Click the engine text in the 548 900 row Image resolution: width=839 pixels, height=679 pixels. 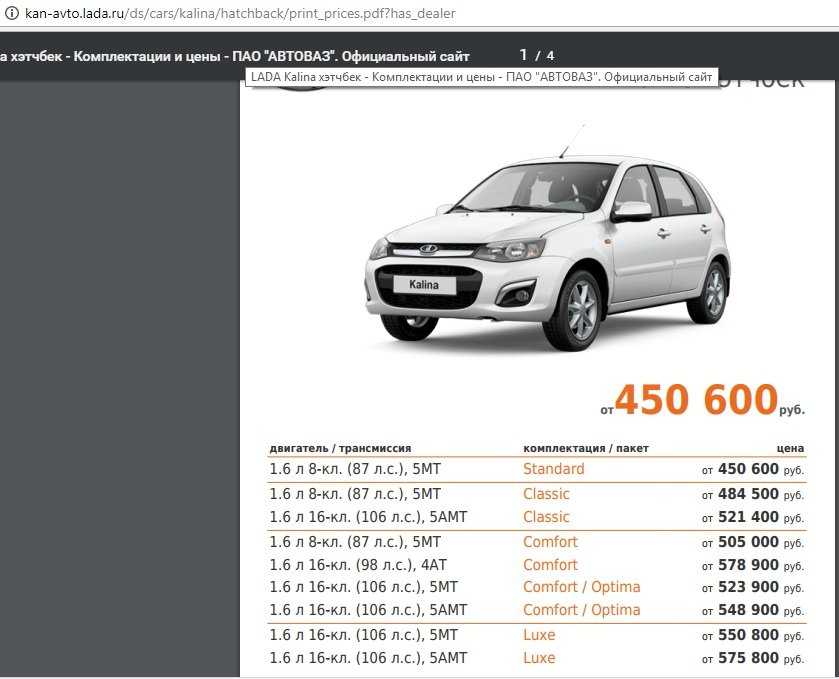coord(368,611)
